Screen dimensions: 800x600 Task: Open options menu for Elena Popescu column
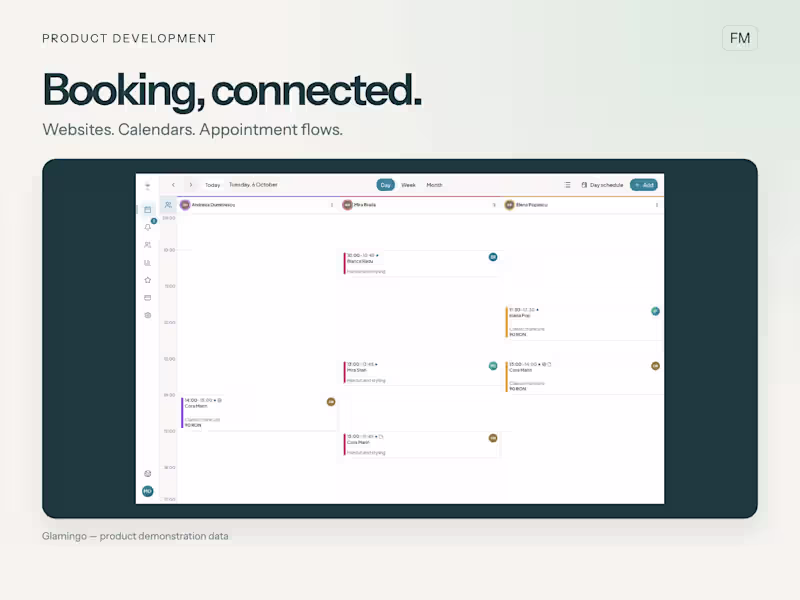point(657,205)
